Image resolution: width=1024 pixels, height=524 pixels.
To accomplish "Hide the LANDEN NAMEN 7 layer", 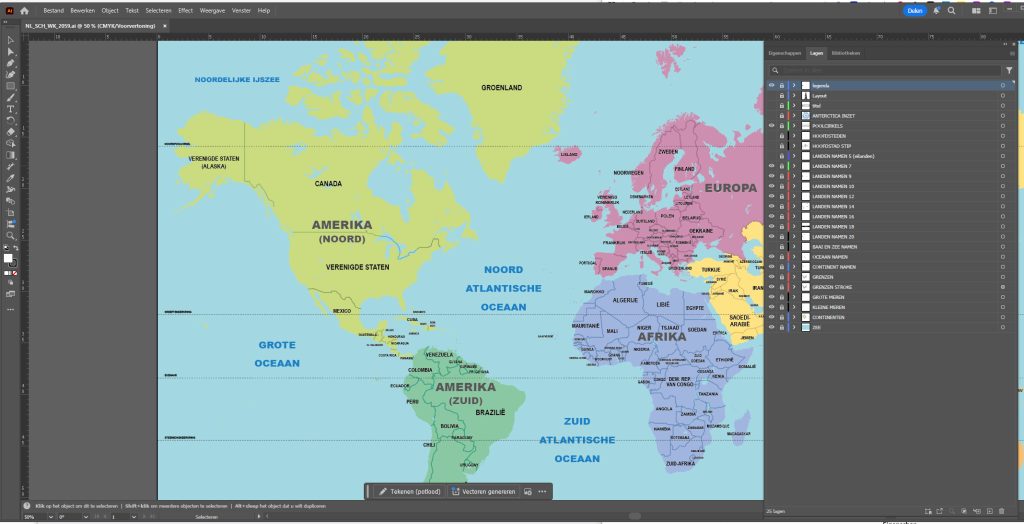I will [772, 166].
